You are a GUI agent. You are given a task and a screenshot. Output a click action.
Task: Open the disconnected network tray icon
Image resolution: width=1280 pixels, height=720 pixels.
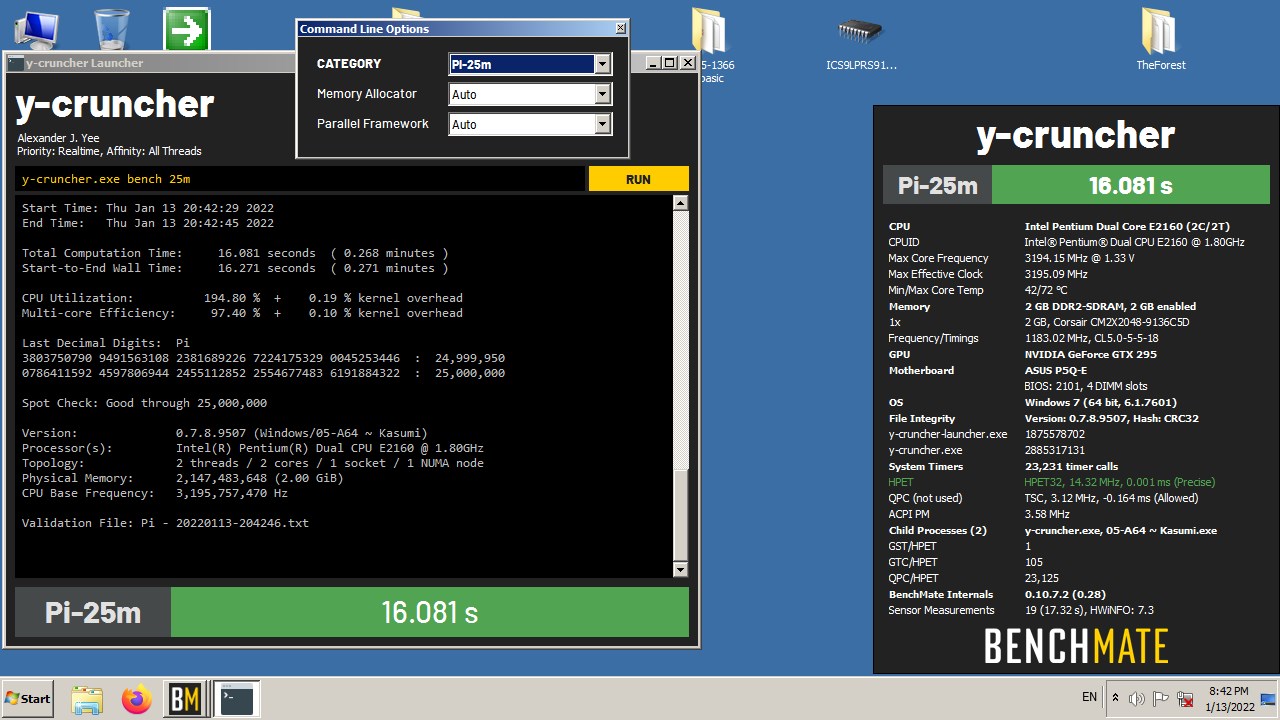[x=1185, y=699]
